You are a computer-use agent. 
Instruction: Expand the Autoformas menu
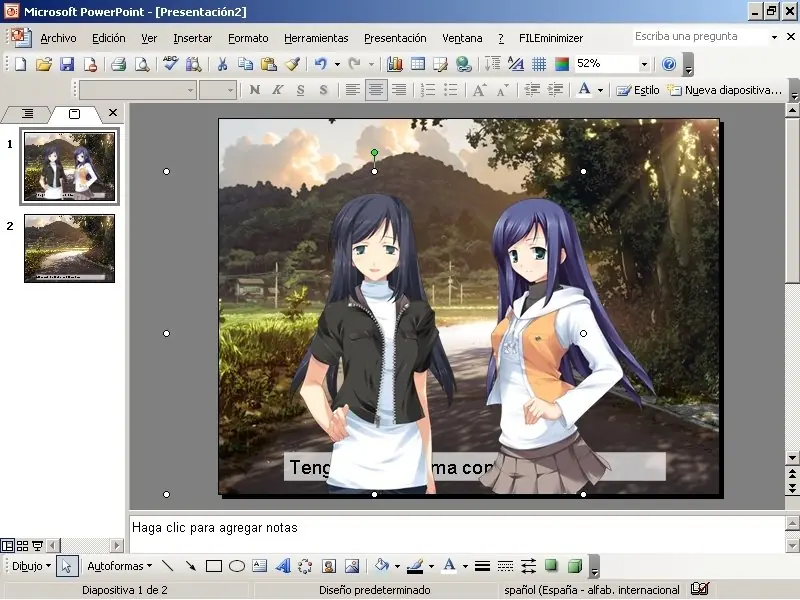pyautogui.click(x=119, y=566)
